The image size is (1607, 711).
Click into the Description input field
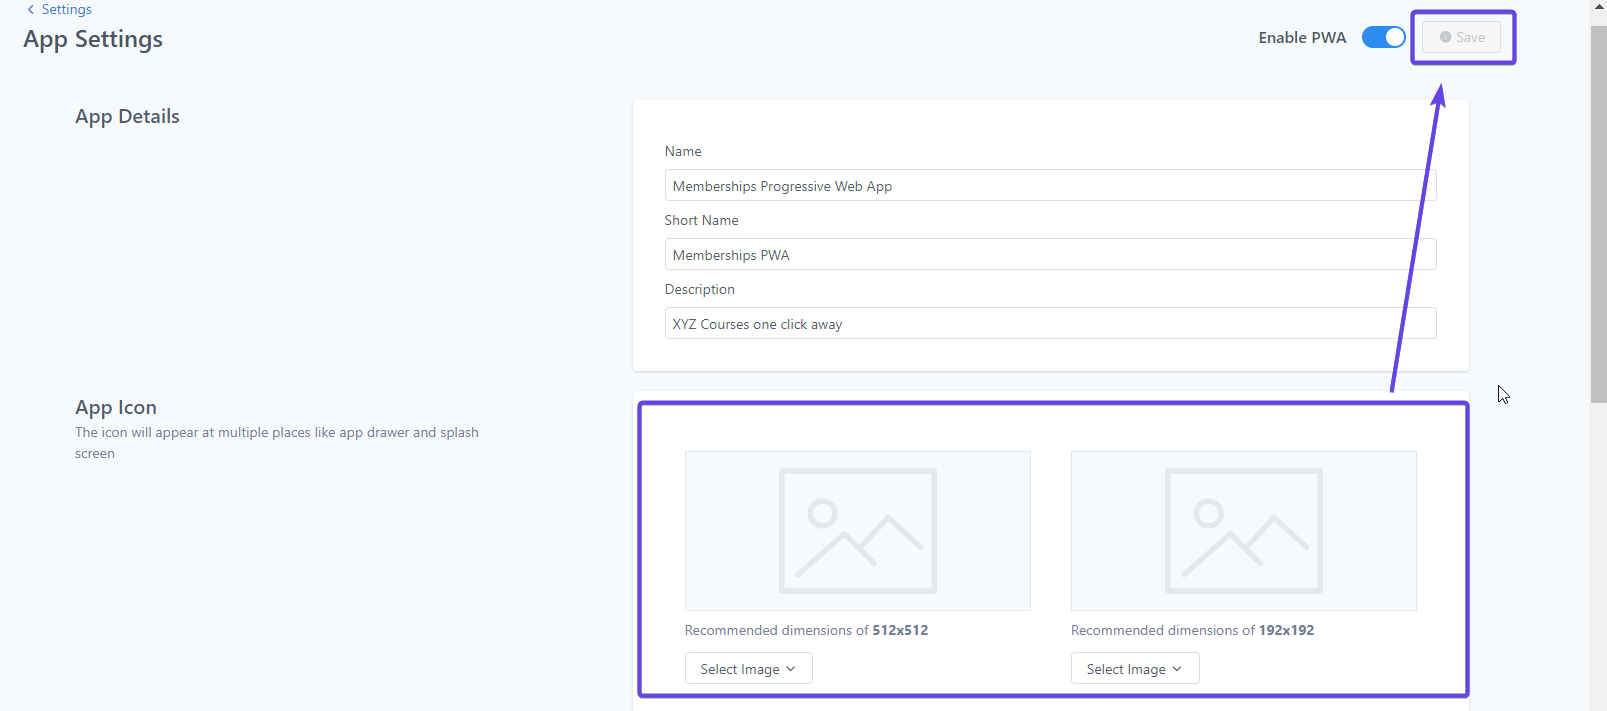(x=1050, y=323)
